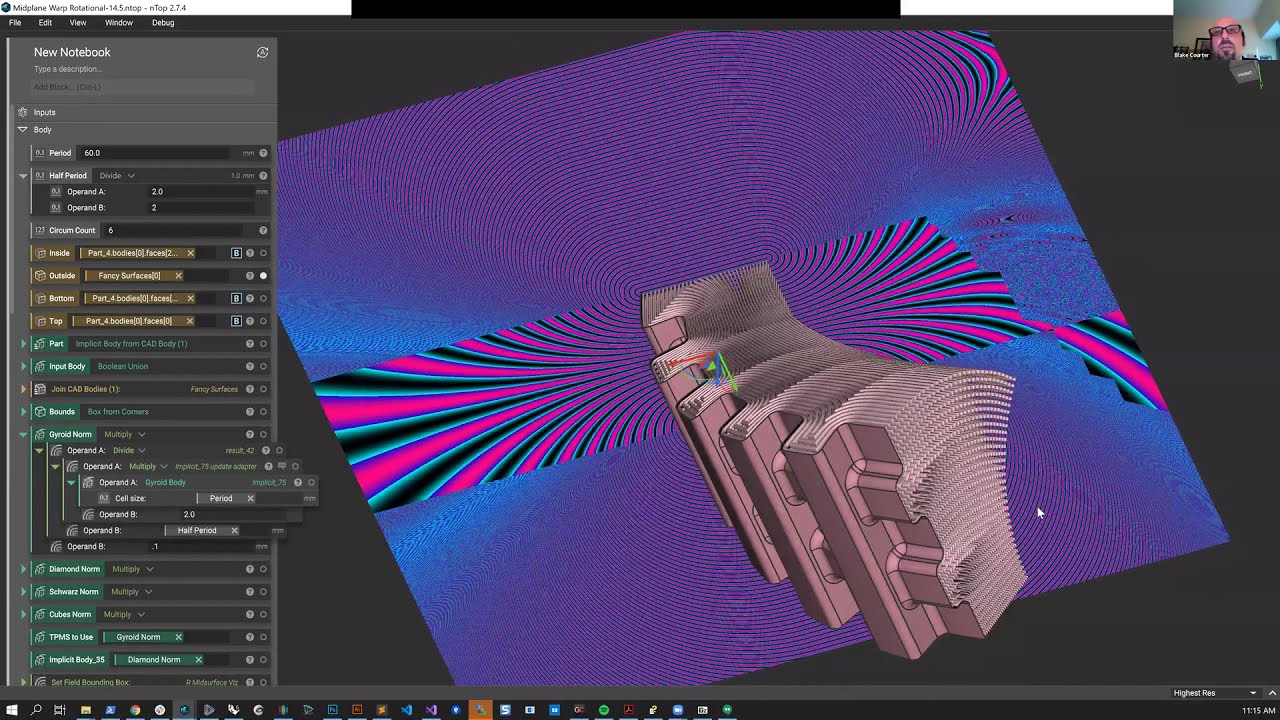
Task: Remove Half Period chip from Operand B
Action: pos(234,530)
